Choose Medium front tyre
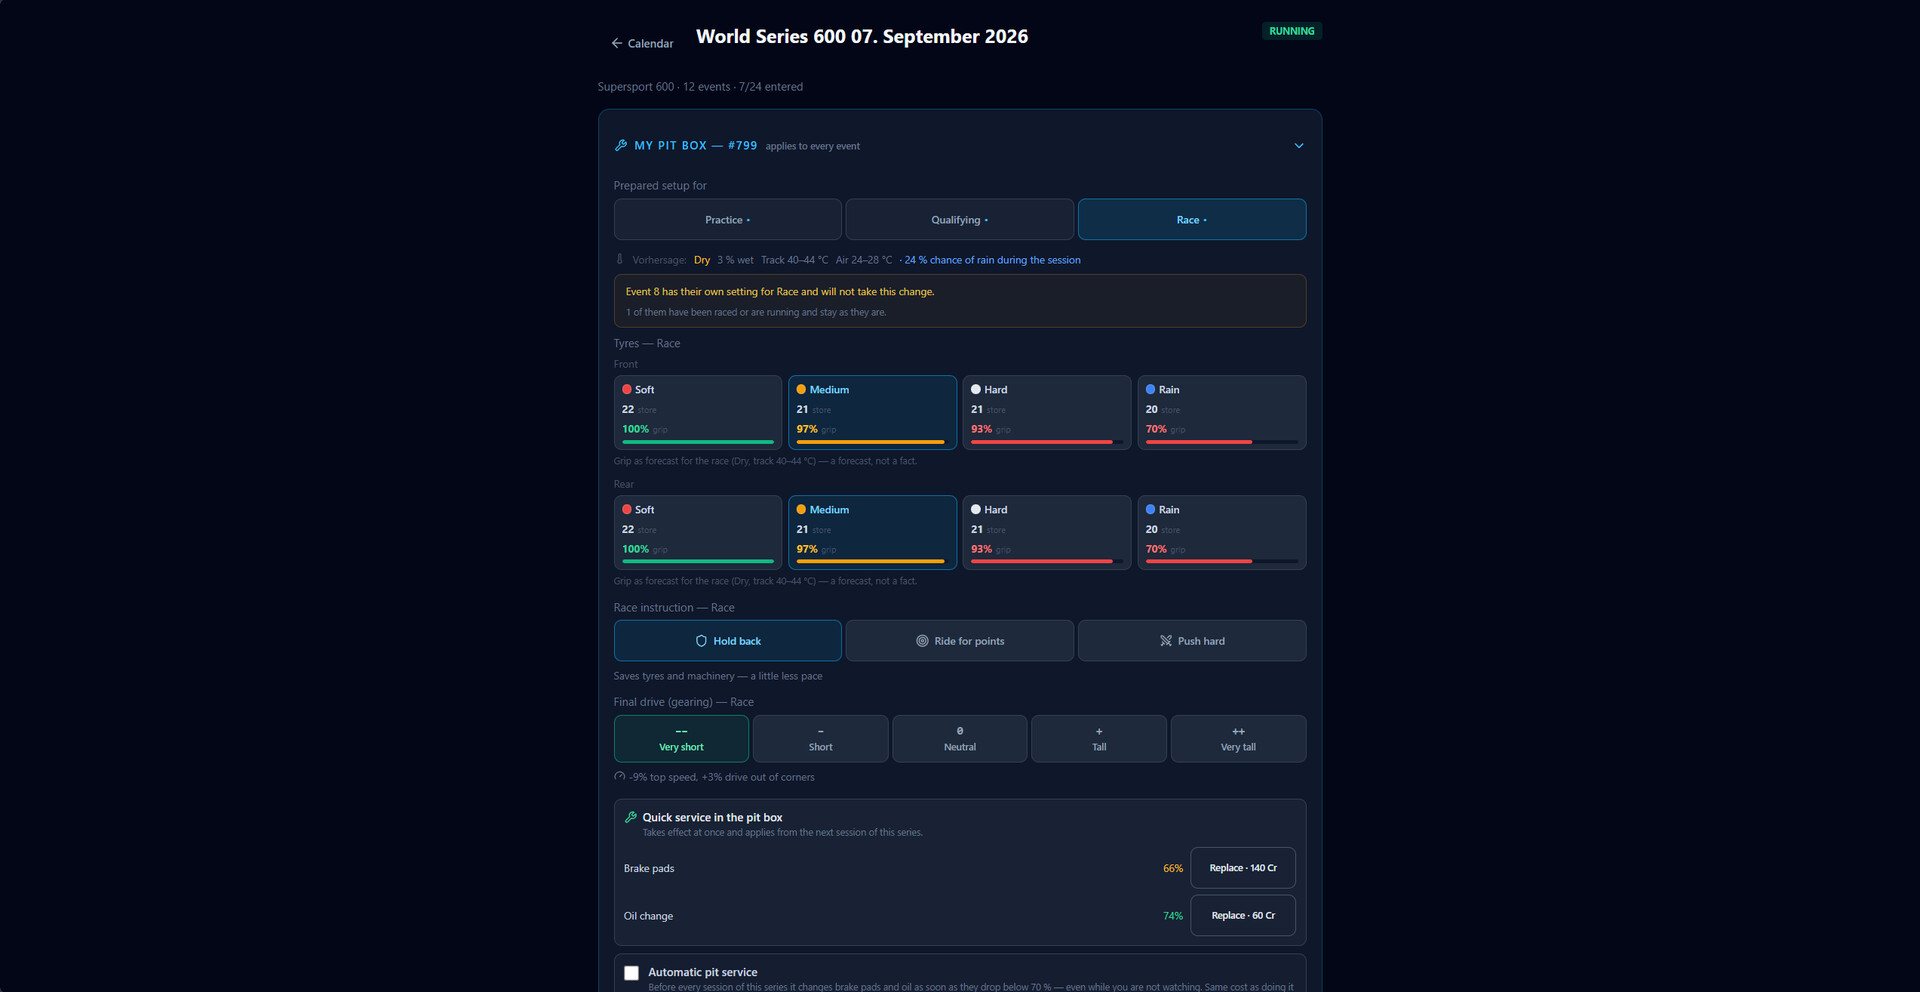The width and height of the screenshot is (1920, 992). (x=872, y=412)
